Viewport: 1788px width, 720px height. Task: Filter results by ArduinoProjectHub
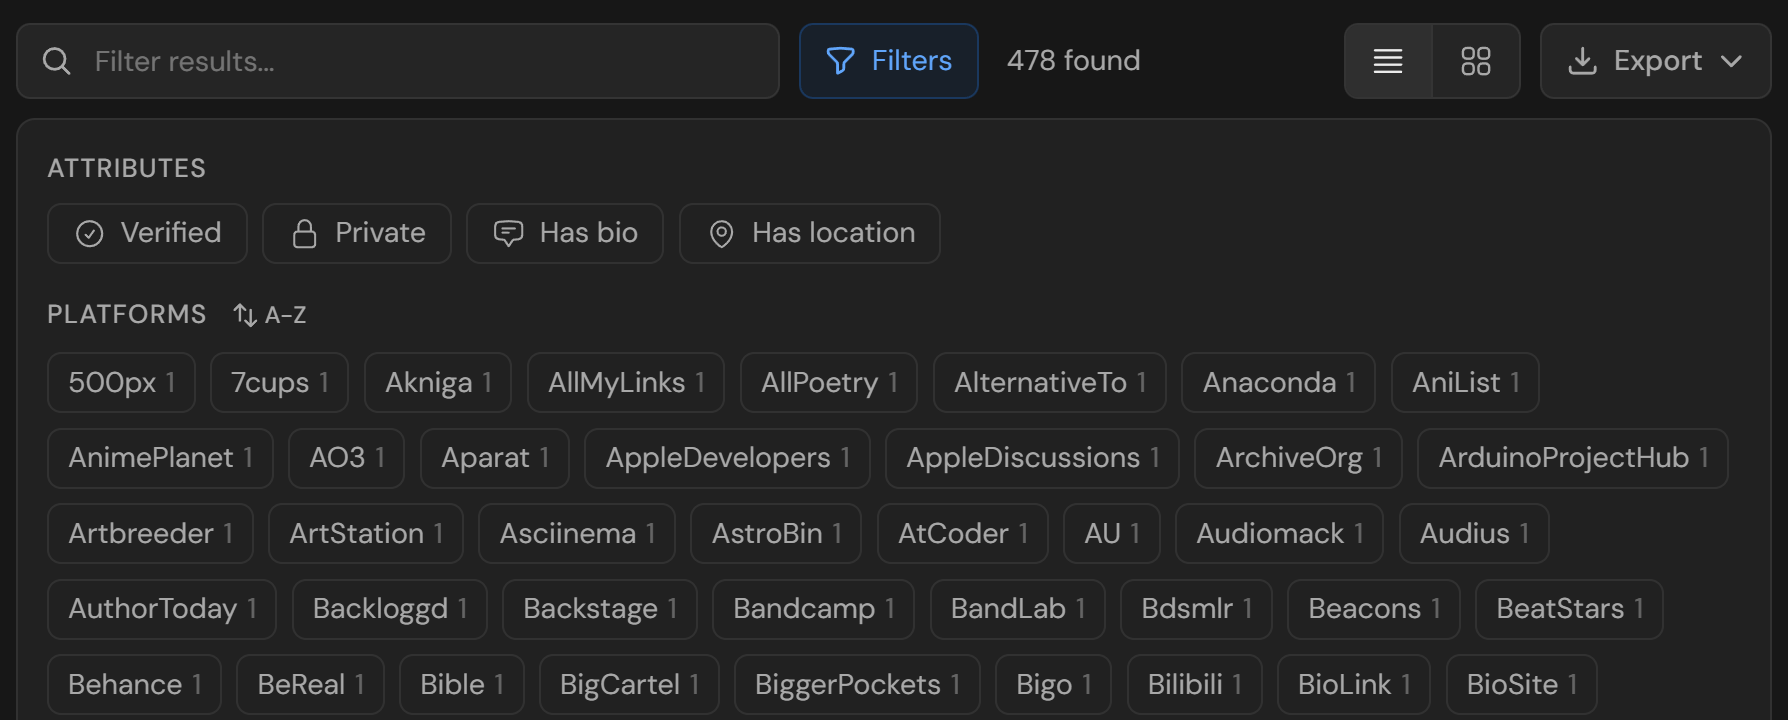[1573, 458]
